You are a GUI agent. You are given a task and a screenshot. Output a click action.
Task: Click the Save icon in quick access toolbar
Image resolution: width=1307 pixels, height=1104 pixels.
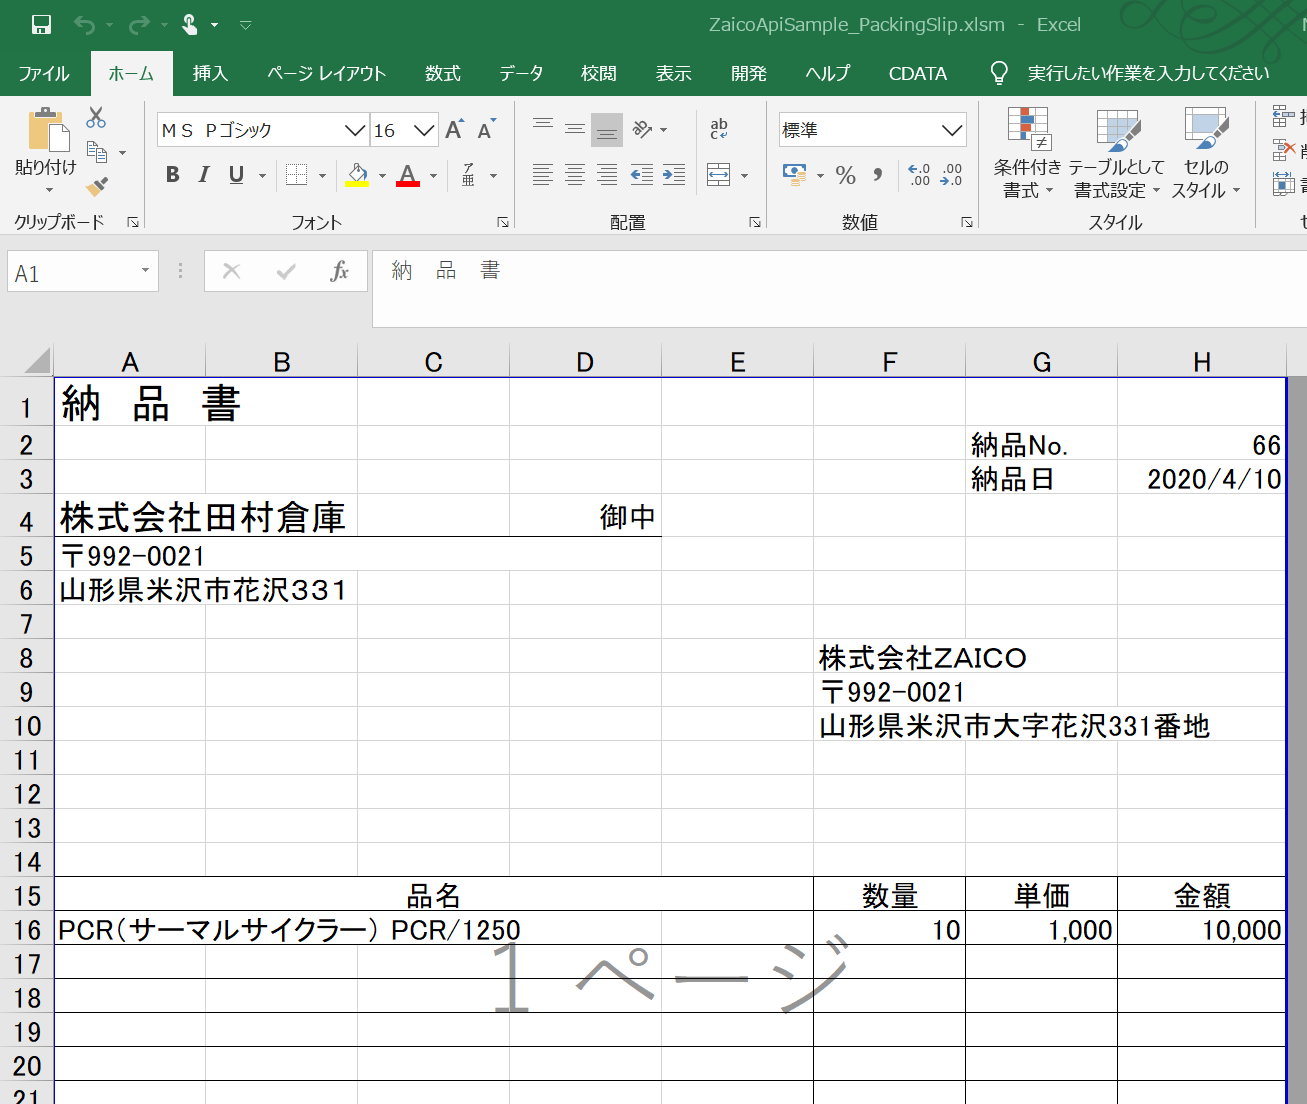click(41, 25)
